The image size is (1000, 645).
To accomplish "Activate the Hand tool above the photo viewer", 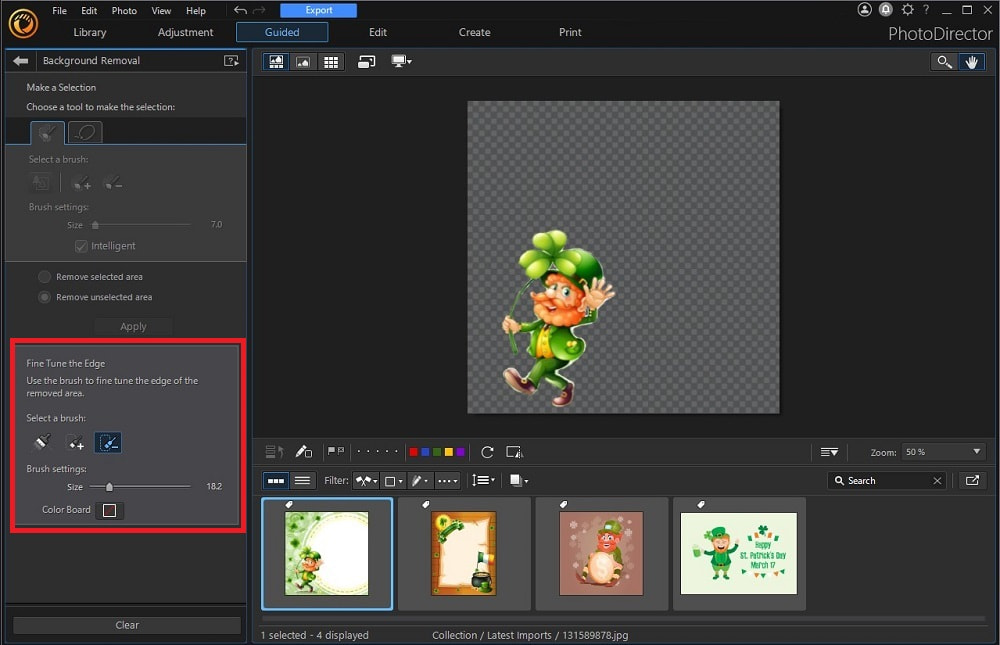I will tap(971, 61).
